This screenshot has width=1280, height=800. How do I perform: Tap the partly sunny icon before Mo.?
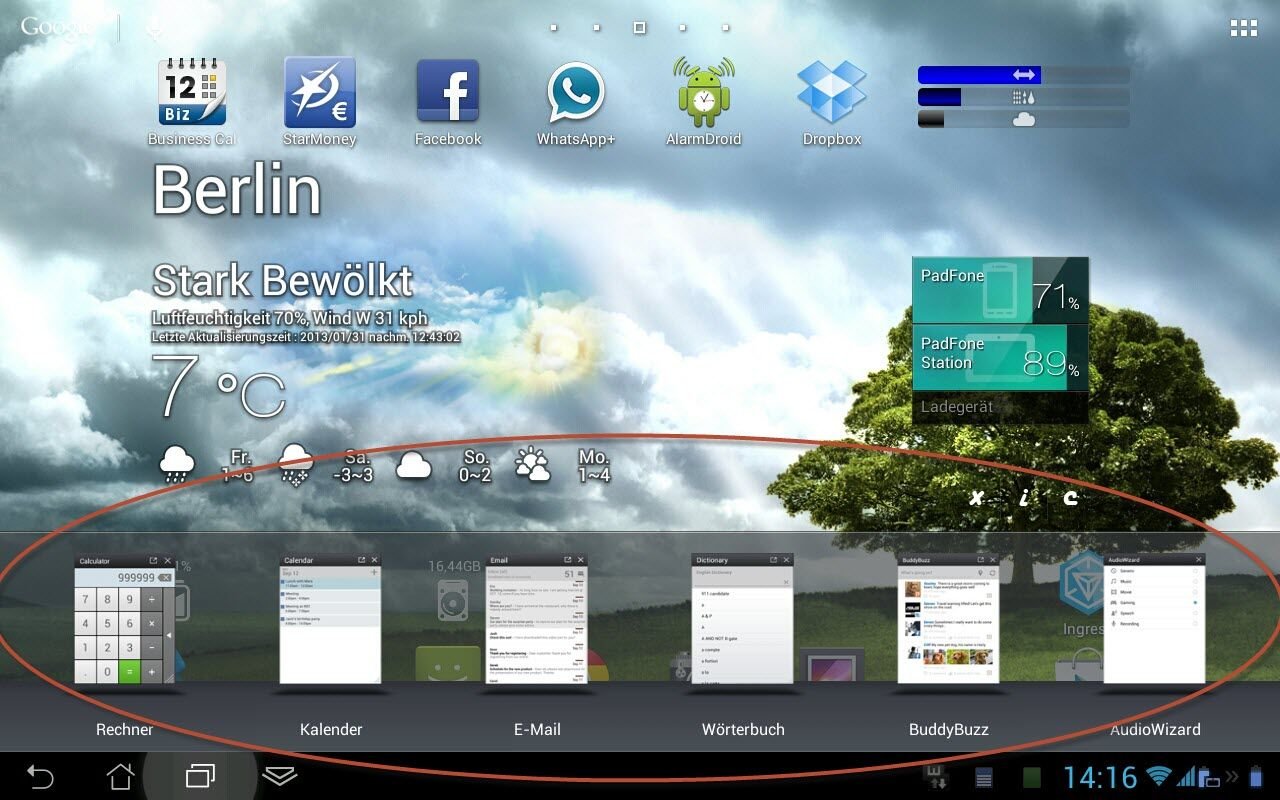point(532,465)
